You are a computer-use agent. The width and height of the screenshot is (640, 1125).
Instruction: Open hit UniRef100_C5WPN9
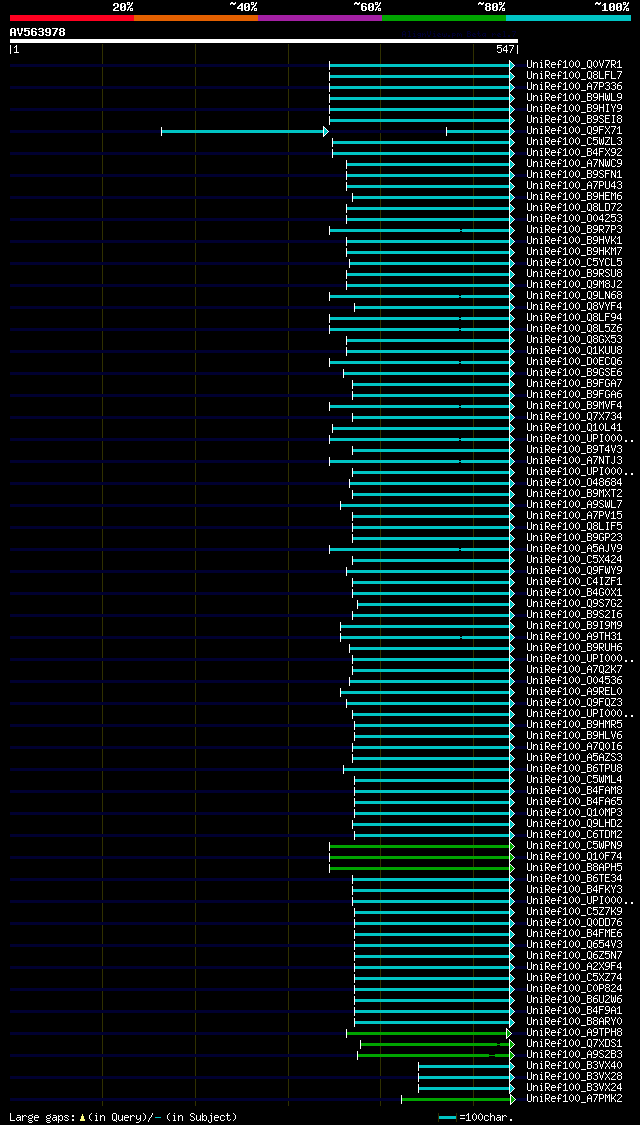coord(574,845)
